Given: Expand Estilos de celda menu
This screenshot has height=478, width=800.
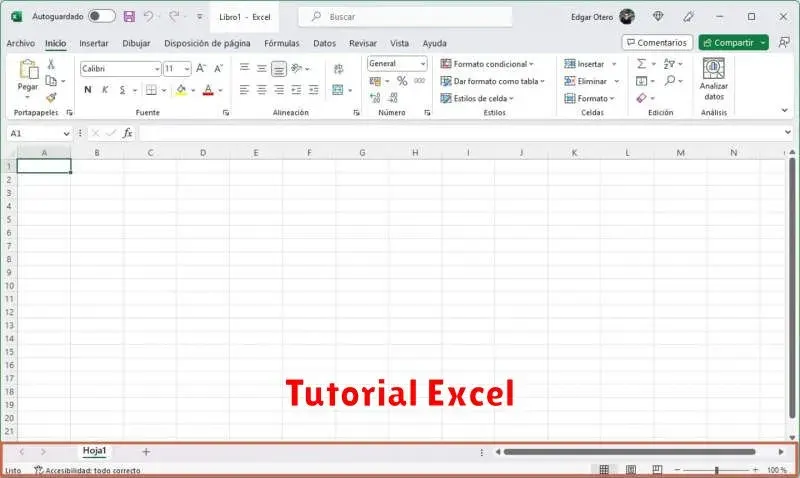Looking at the screenshot, I should tap(477, 98).
